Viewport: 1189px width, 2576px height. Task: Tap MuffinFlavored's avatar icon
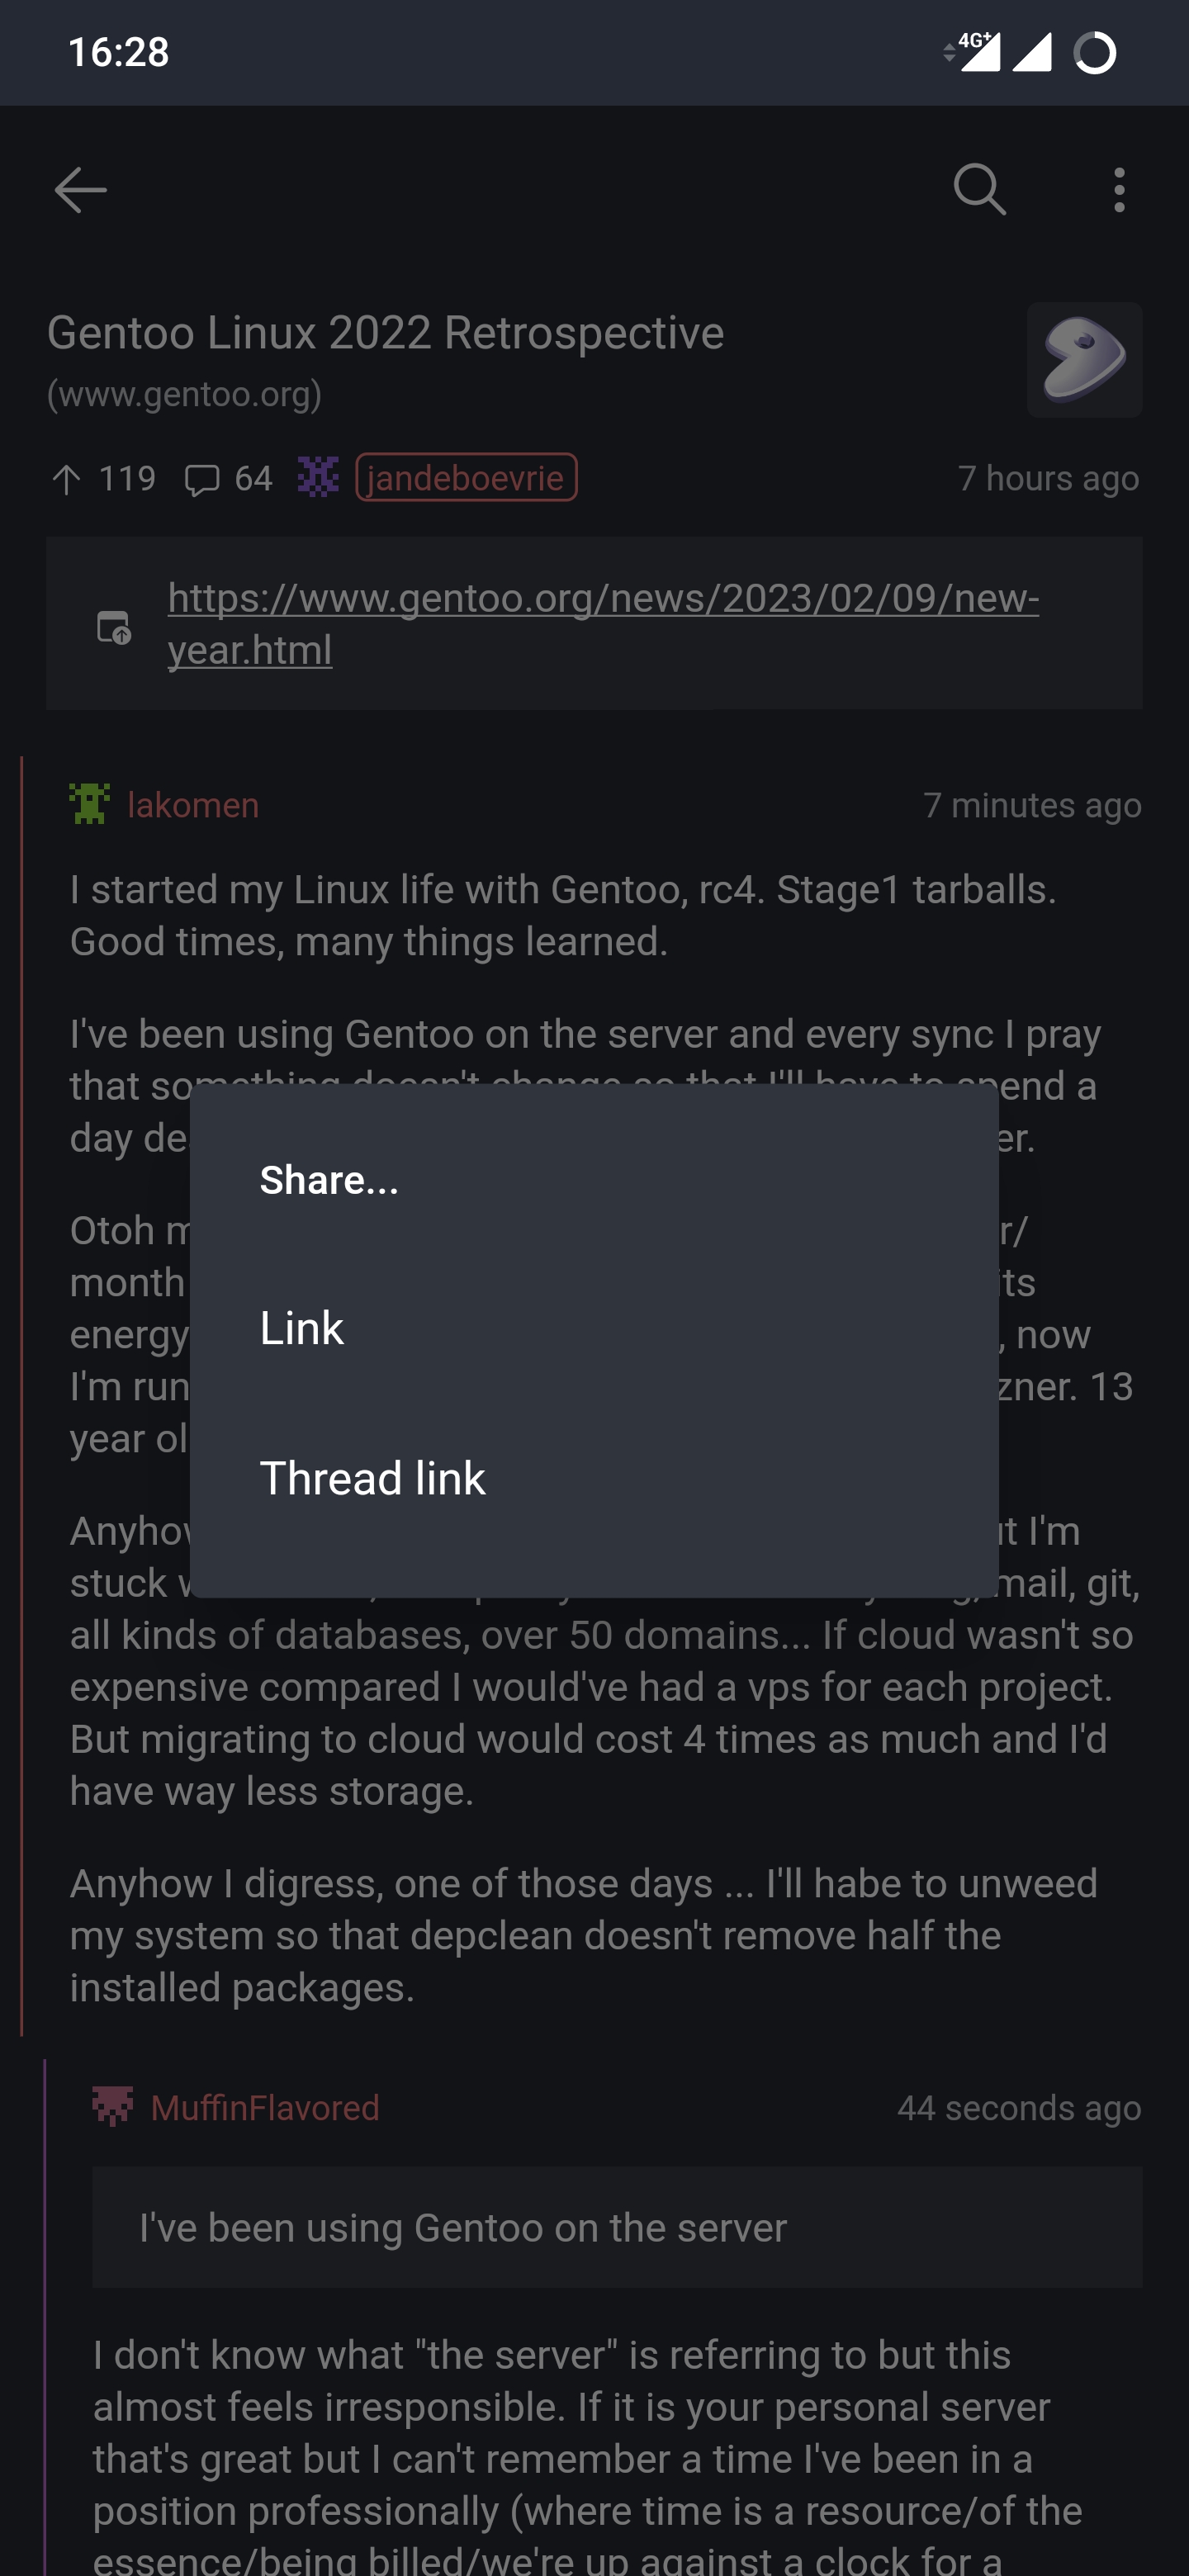click(x=113, y=2107)
